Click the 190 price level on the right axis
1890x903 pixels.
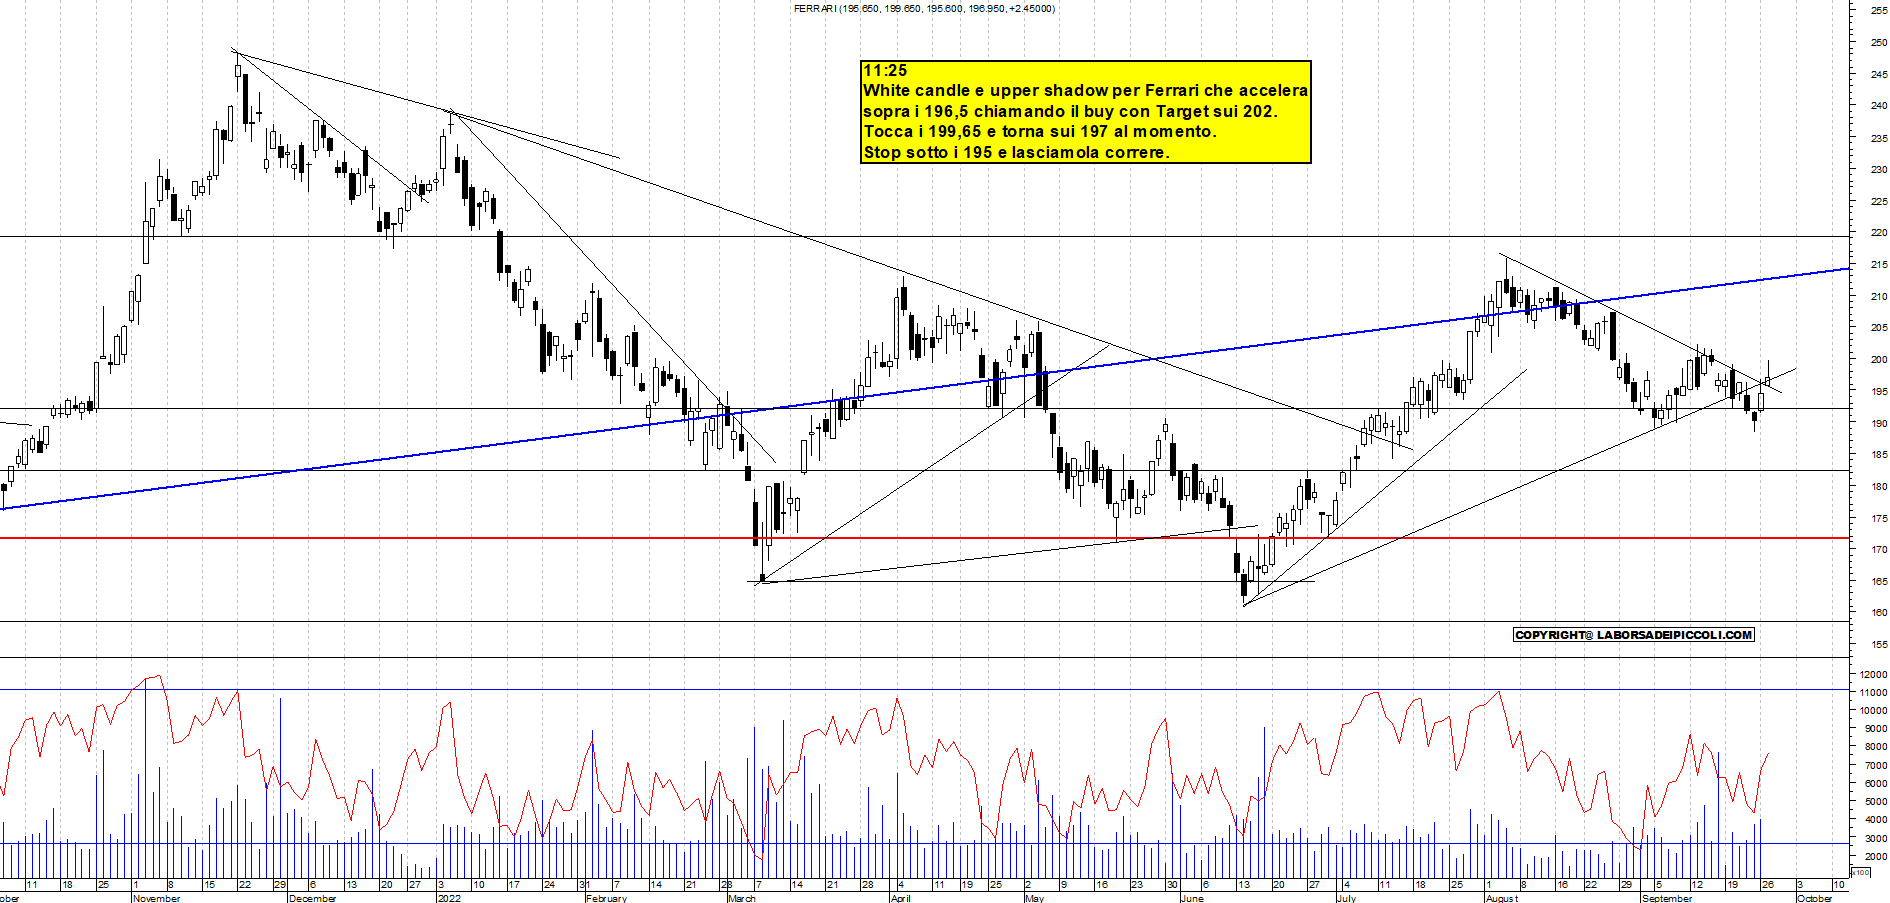point(1878,423)
